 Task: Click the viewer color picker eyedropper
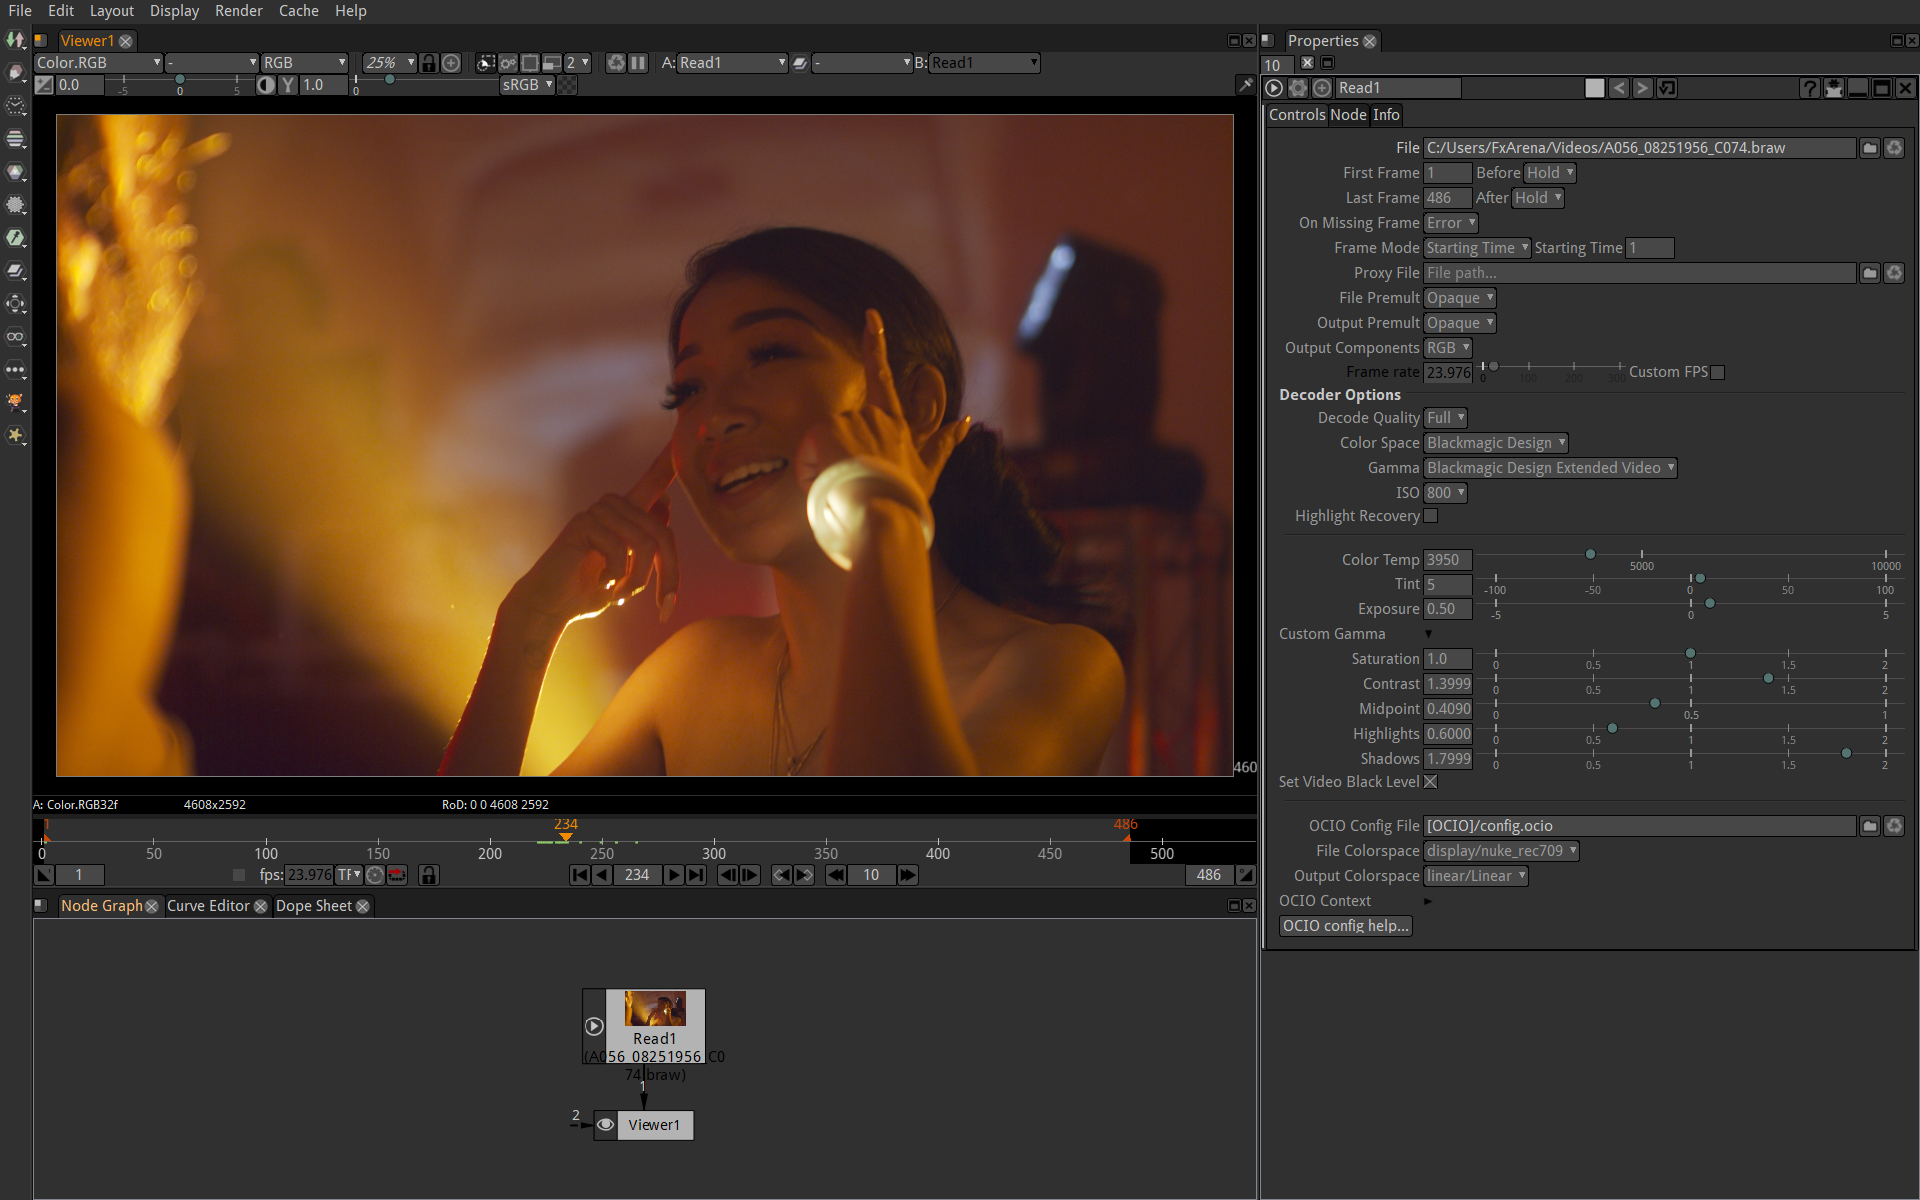click(1245, 85)
